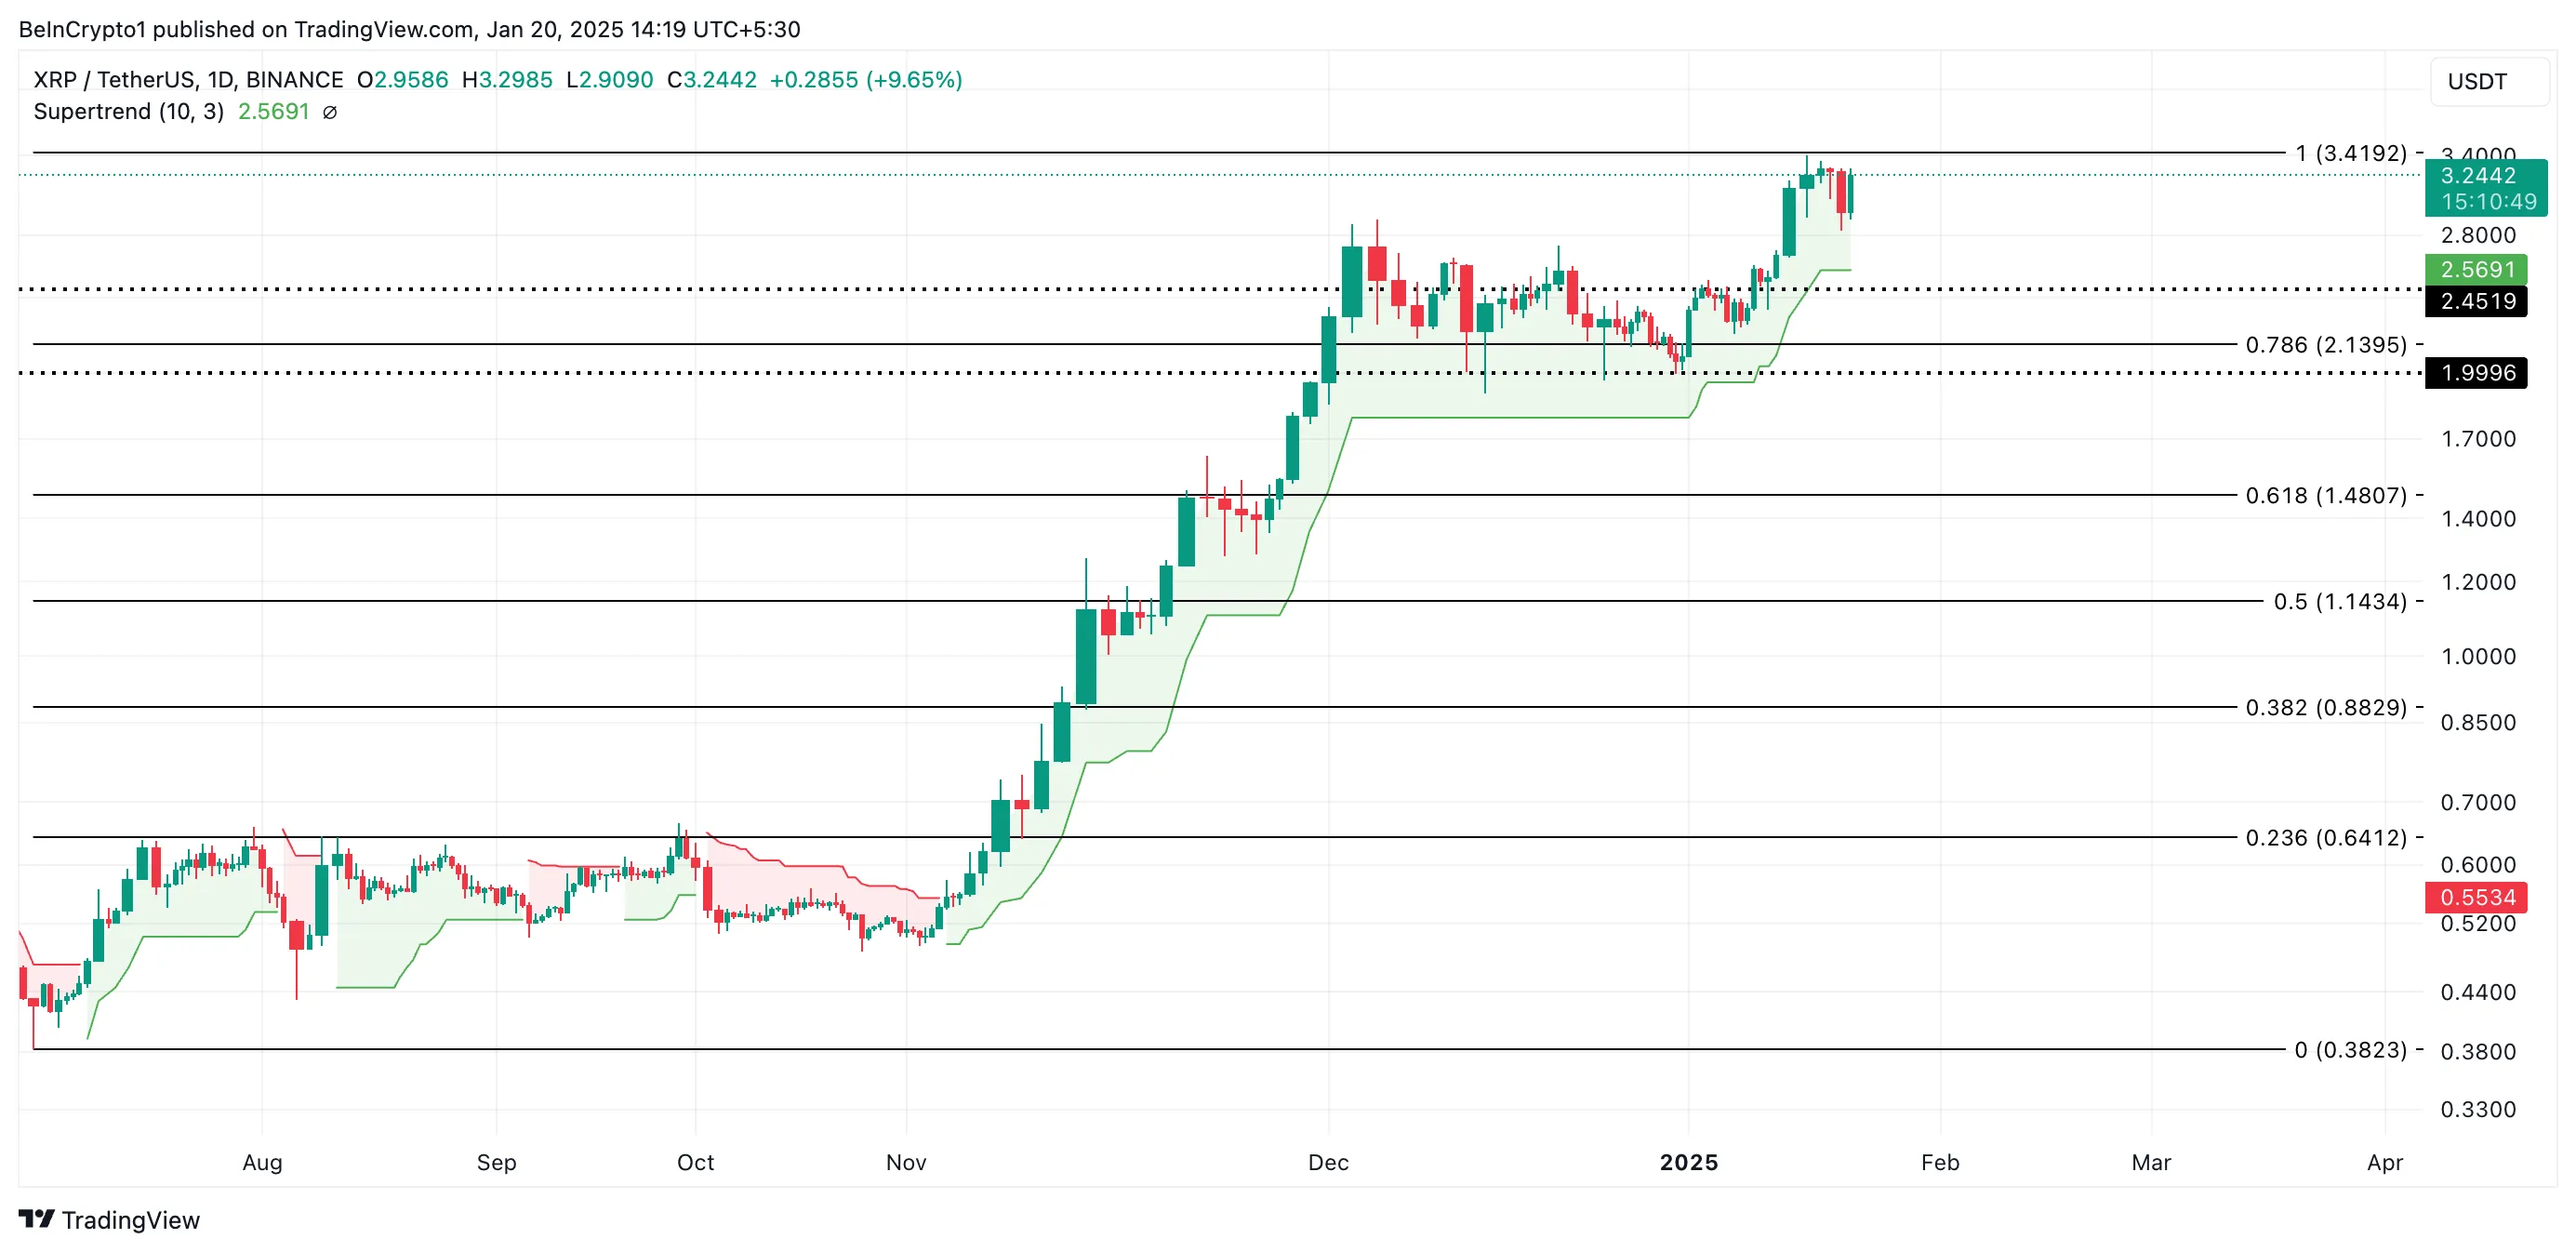Viewport: 2576px width, 1252px height.
Task: Click the 2025 marker on time axis
Action: [x=1688, y=1162]
